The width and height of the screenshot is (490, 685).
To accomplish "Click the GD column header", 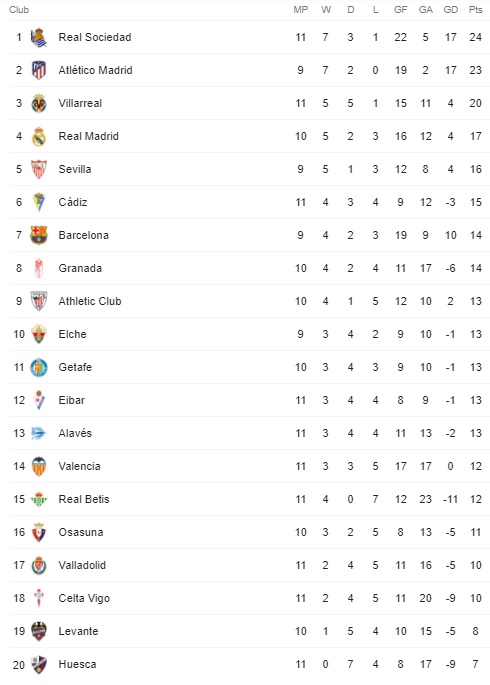I will (x=450, y=10).
